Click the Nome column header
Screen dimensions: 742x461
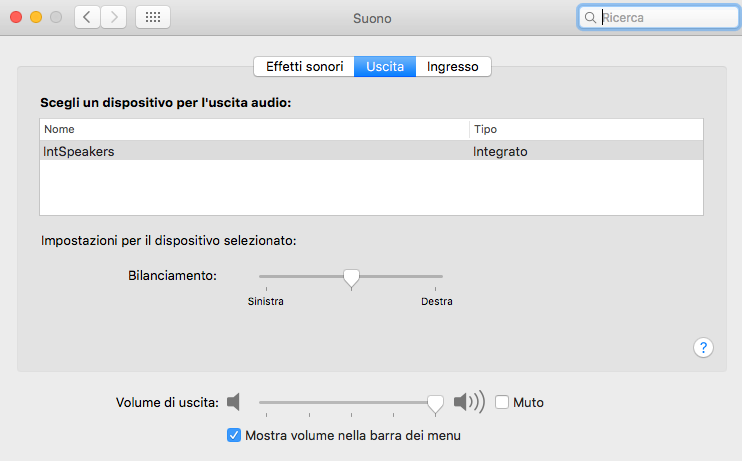(x=254, y=129)
